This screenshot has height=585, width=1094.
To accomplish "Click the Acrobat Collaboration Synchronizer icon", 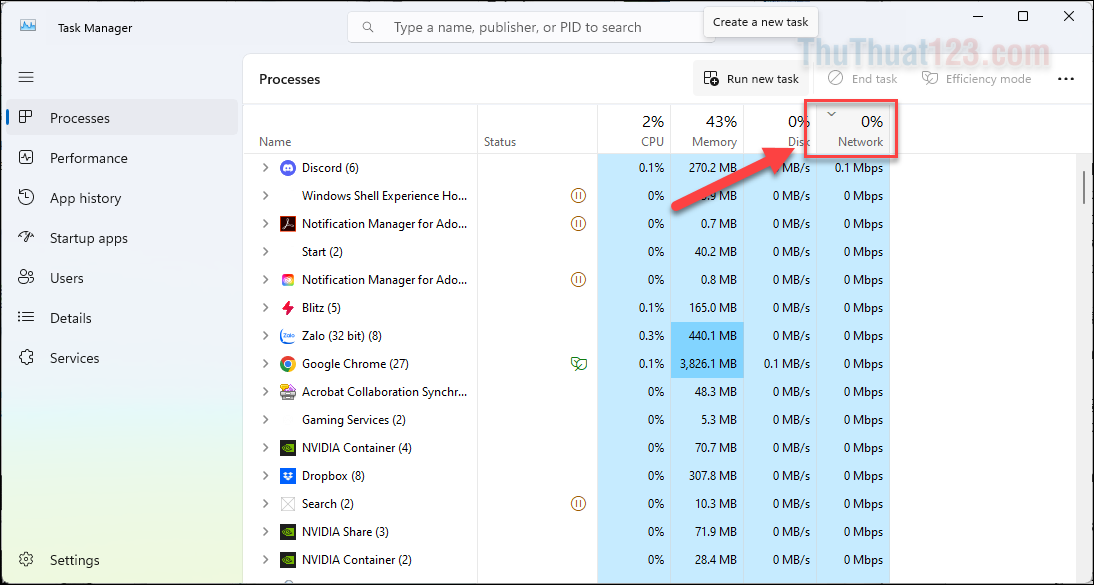I will point(287,392).
